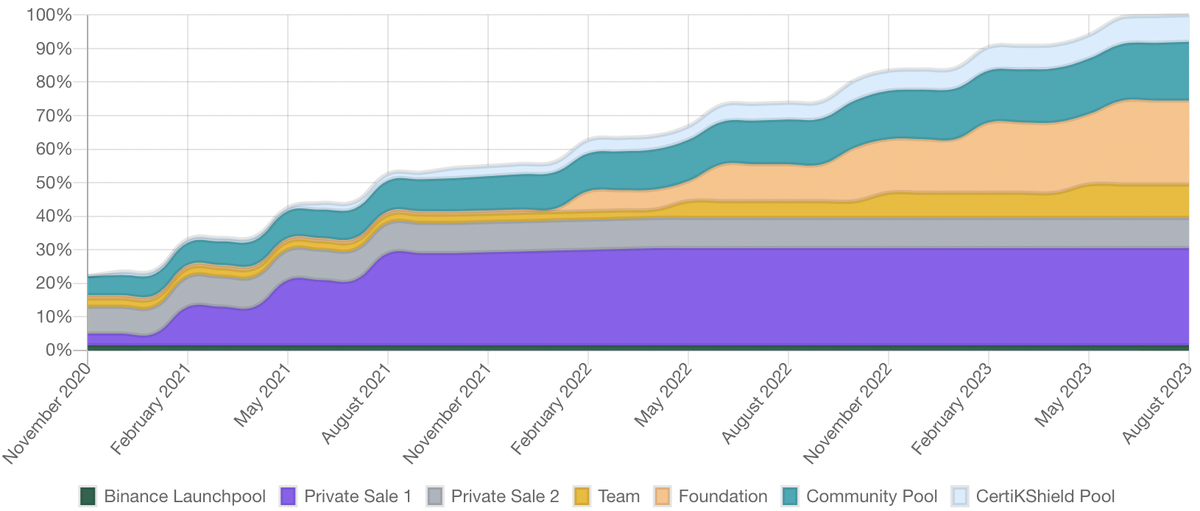Click the Binance Launchpool green legend swatch
This screenshot has width=1200, height=511.
pos(88,496)
